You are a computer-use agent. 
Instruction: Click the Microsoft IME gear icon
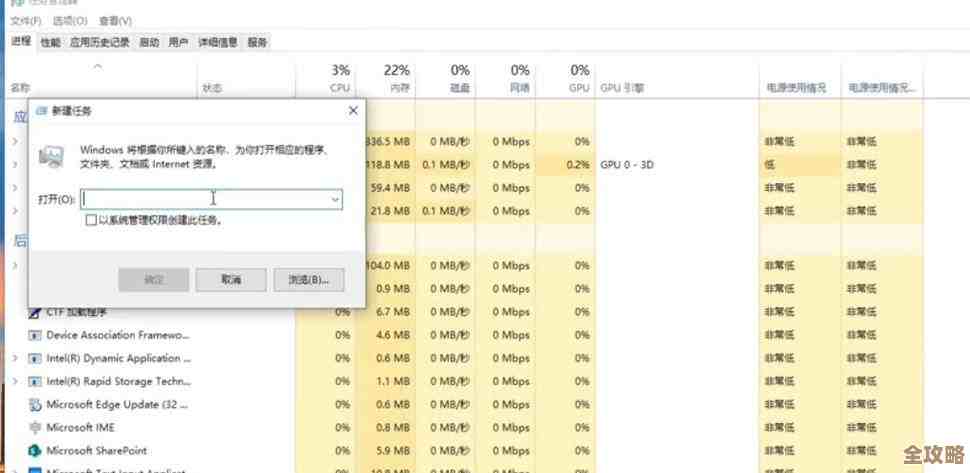pos(34,428)
